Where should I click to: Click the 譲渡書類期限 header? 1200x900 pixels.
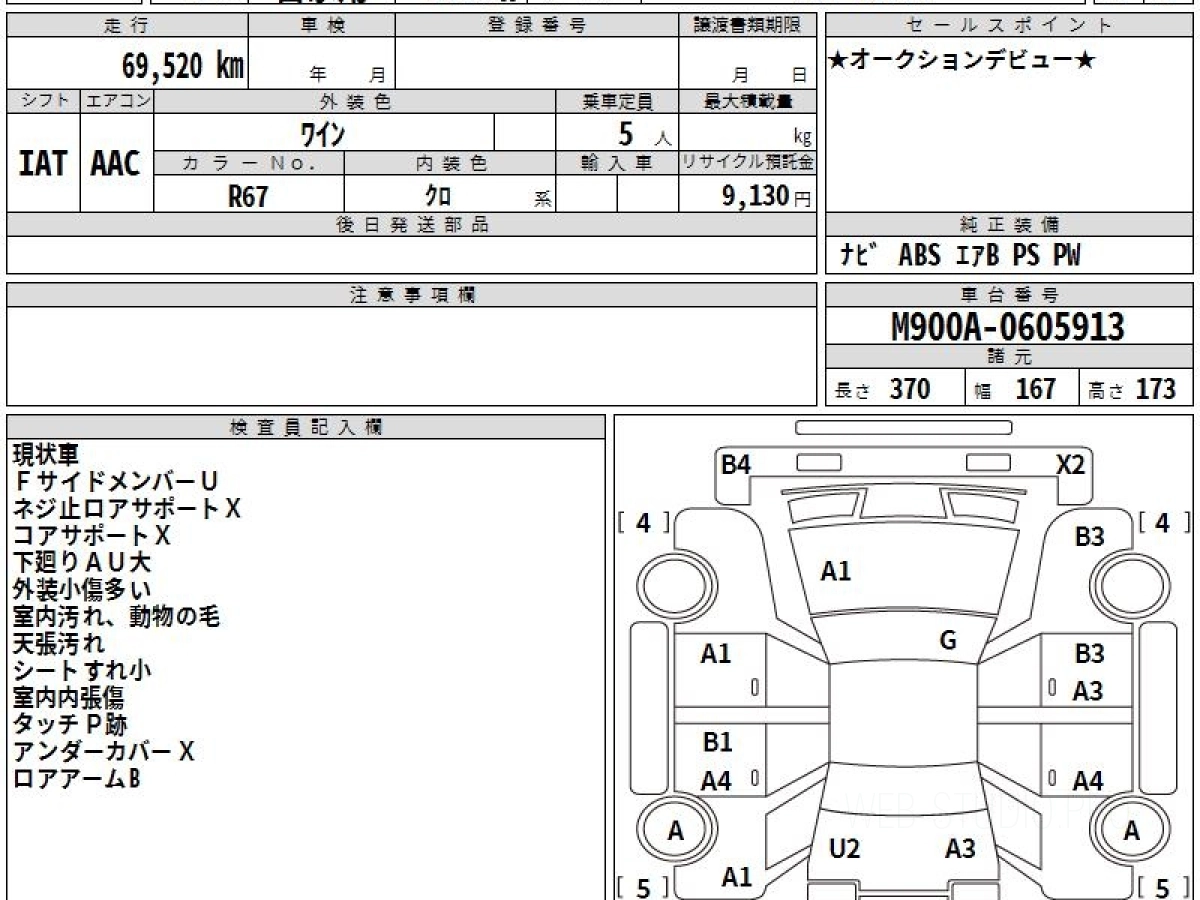747,25
